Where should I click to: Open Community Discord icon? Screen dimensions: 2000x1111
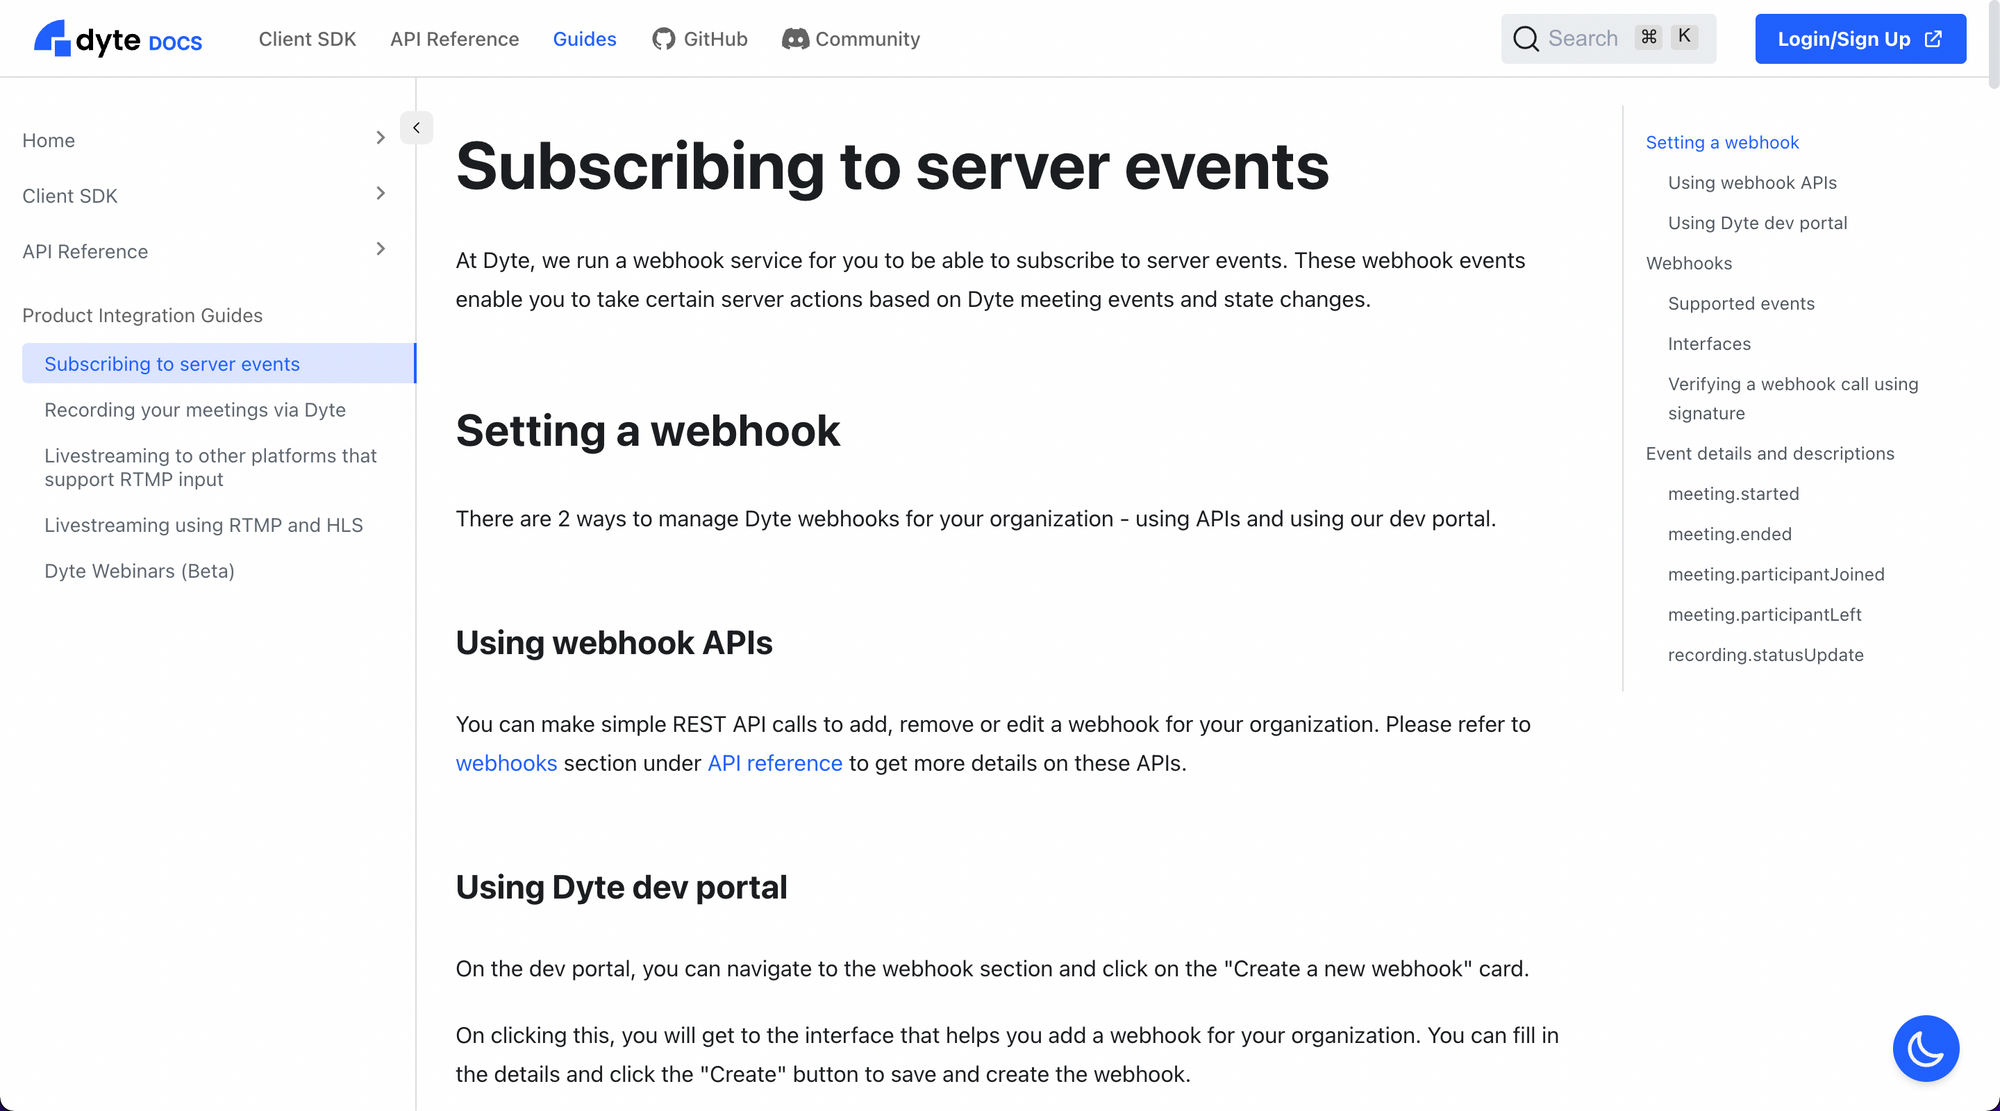[x=793, y=38]
